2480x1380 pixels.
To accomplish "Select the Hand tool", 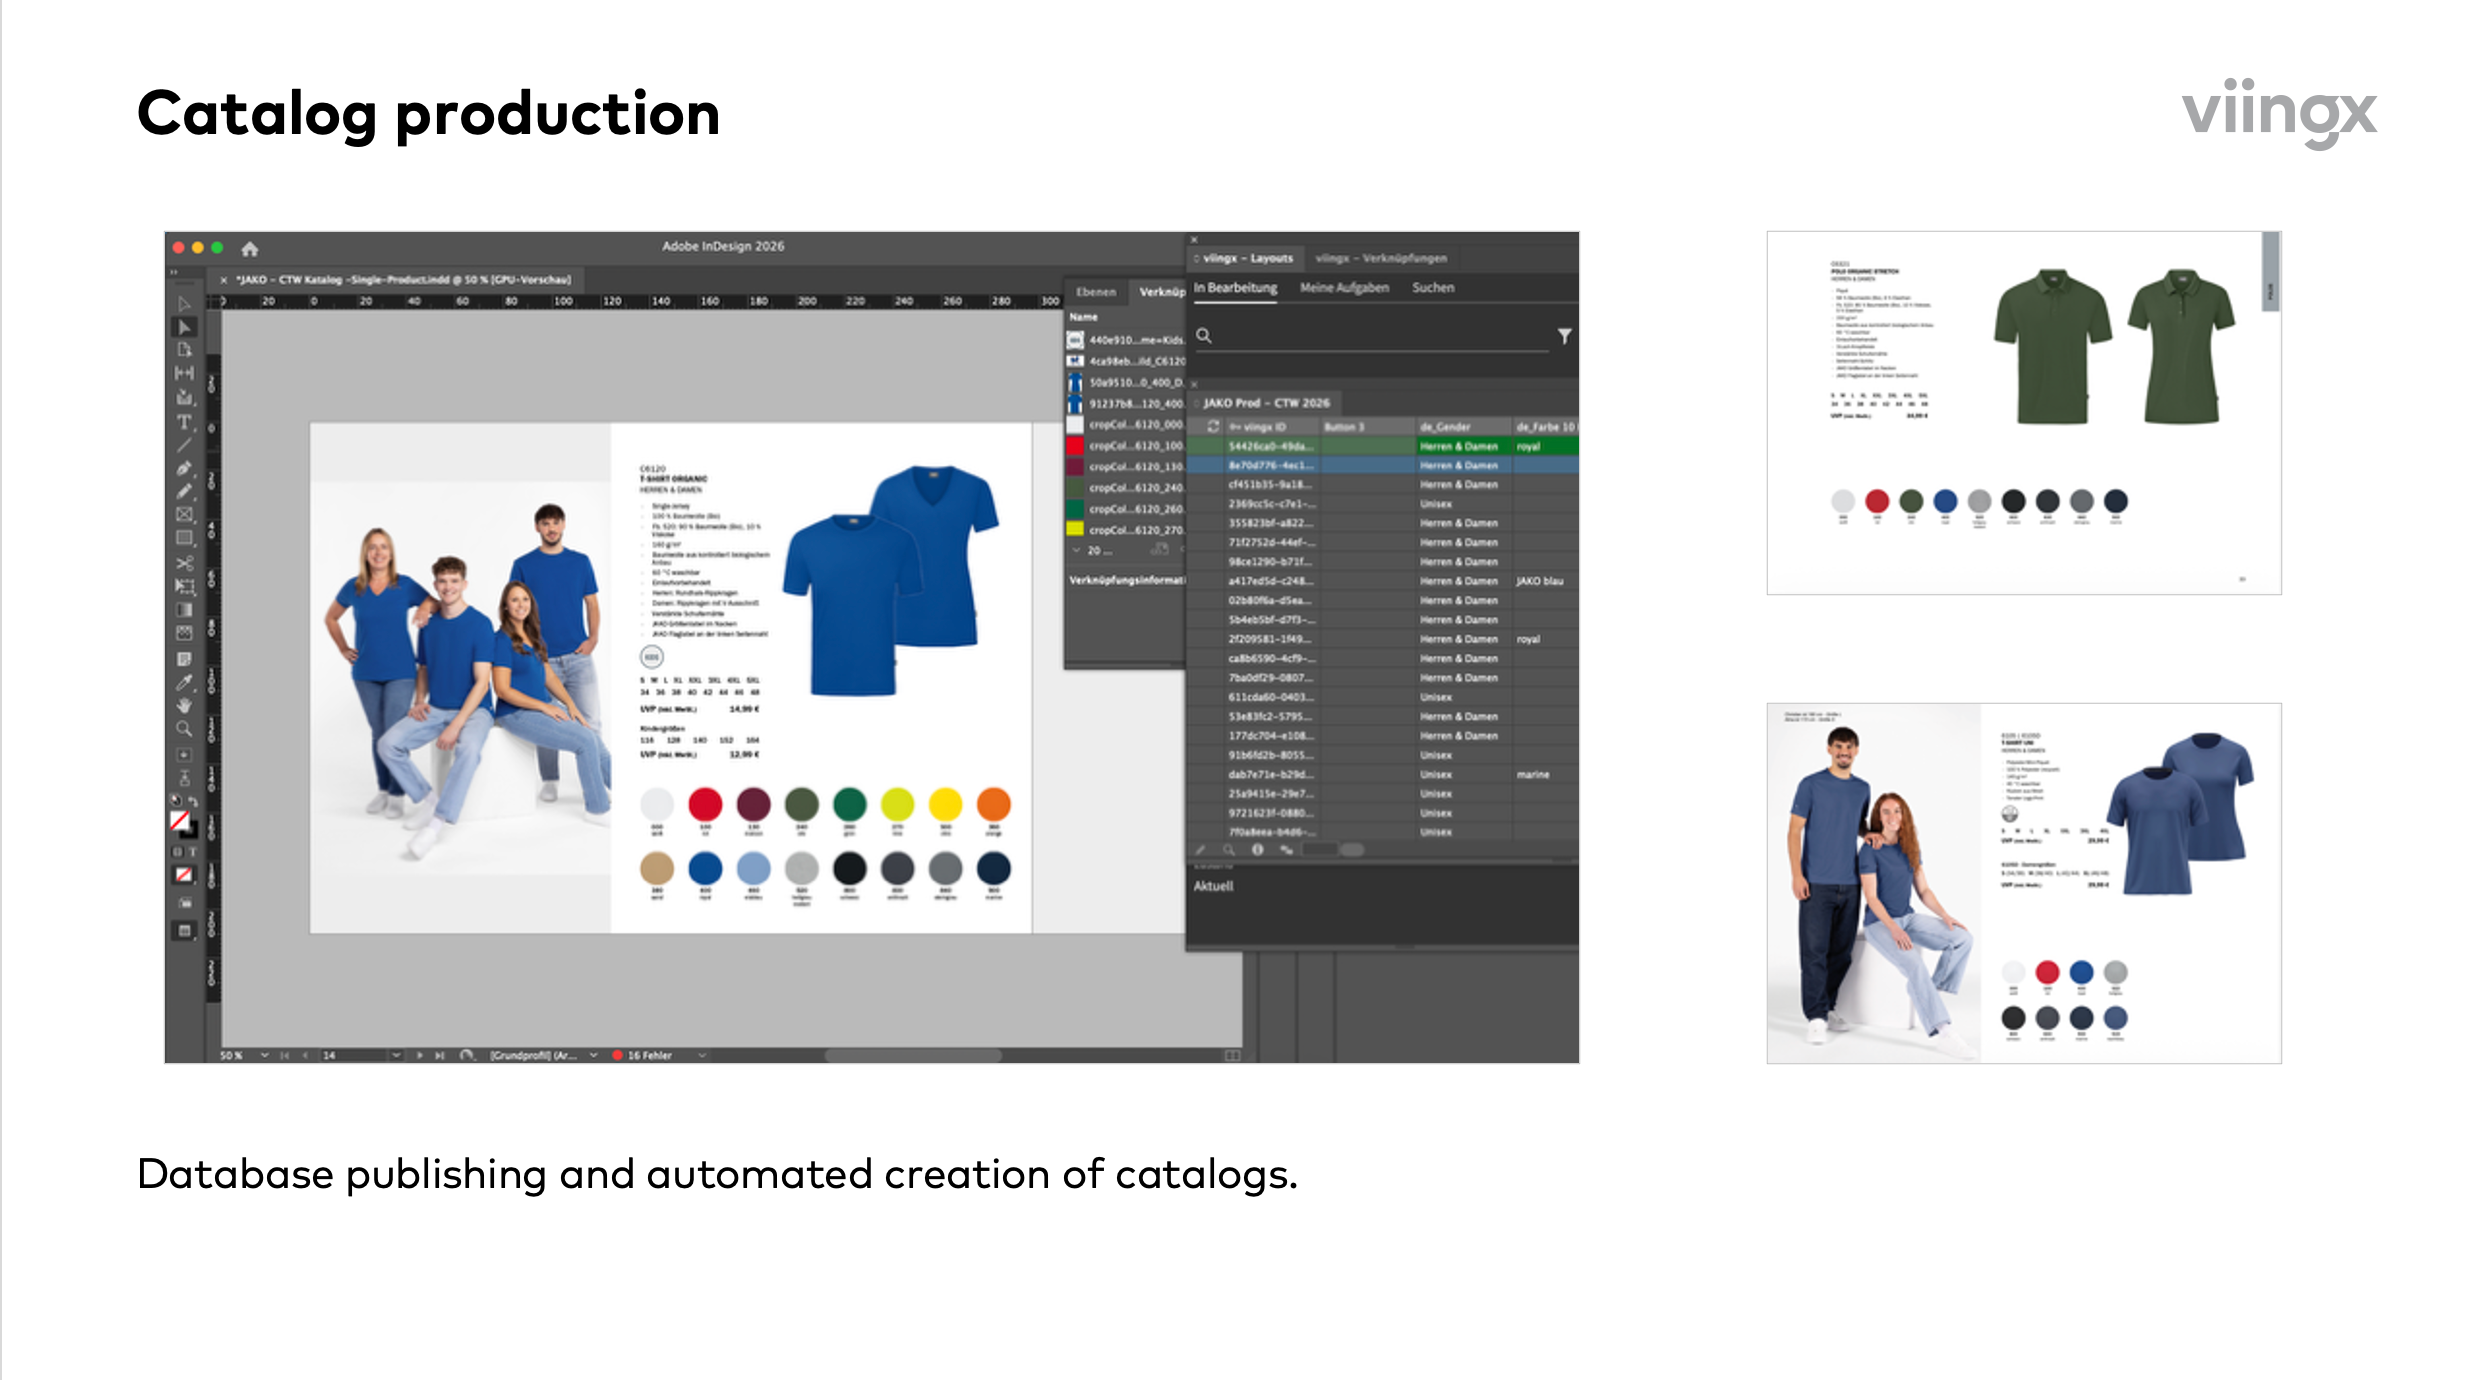I will click(x=184, y=706).
